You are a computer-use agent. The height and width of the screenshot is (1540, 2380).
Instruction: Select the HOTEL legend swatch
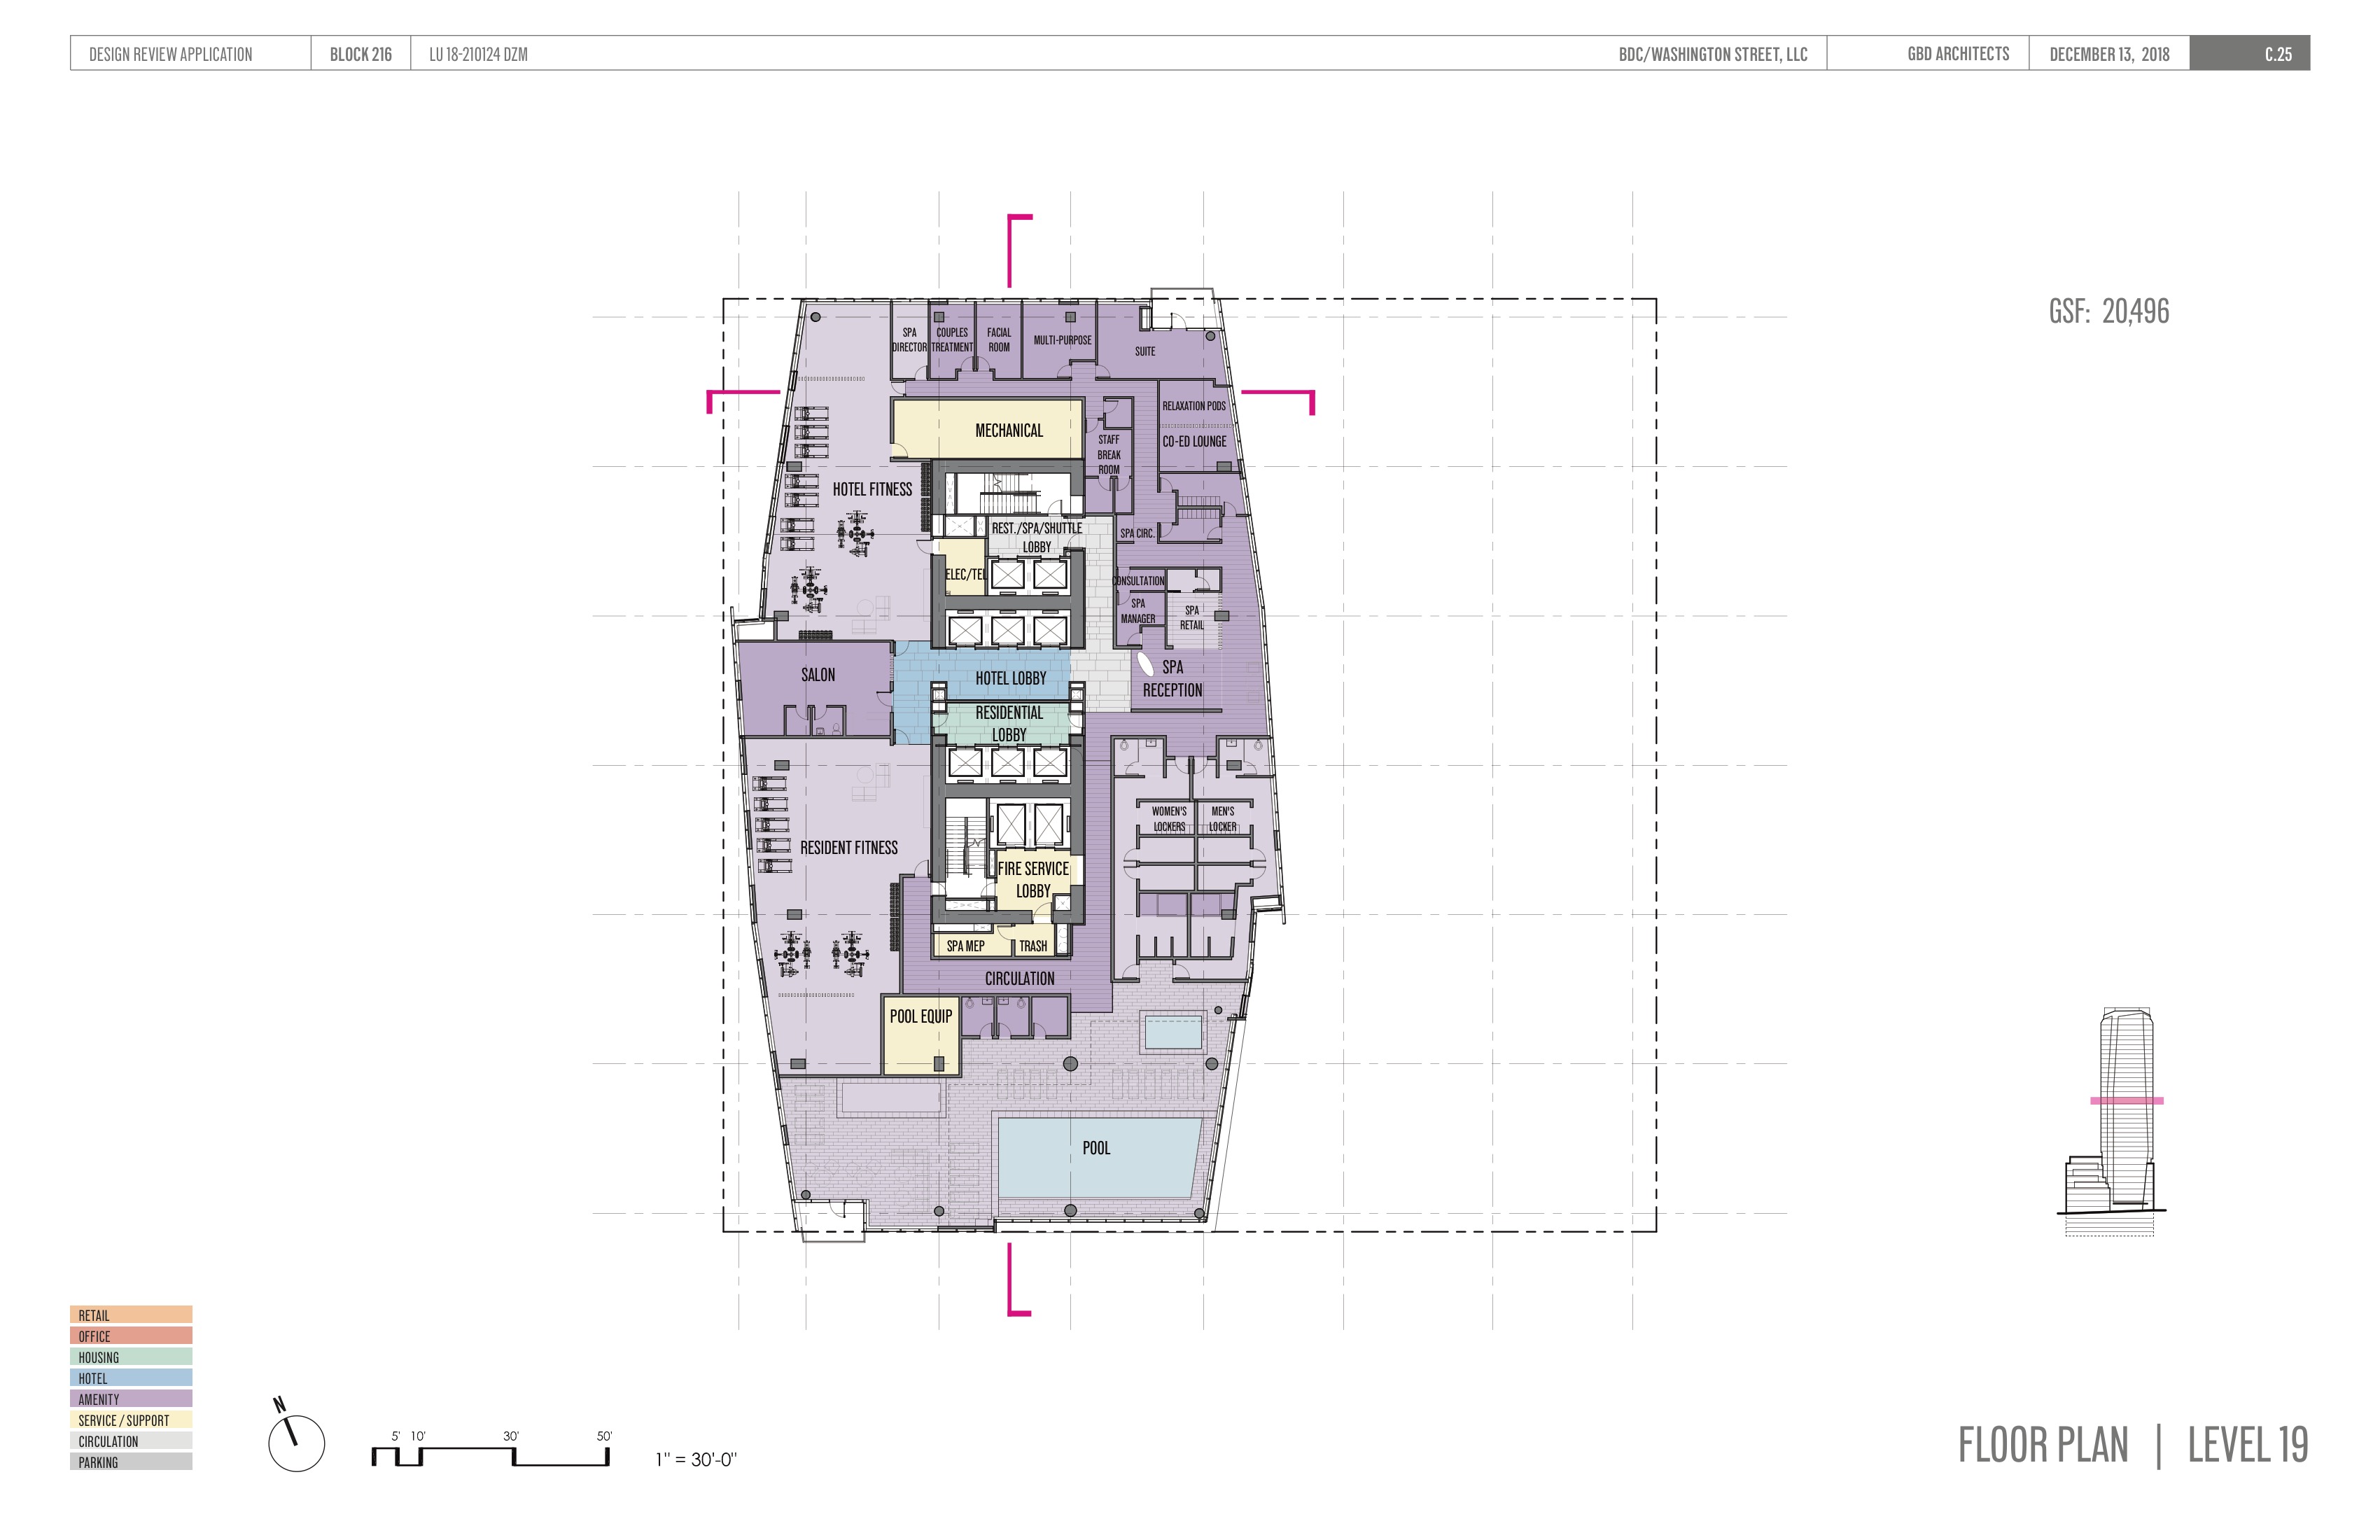click(x=131, y=1378)
